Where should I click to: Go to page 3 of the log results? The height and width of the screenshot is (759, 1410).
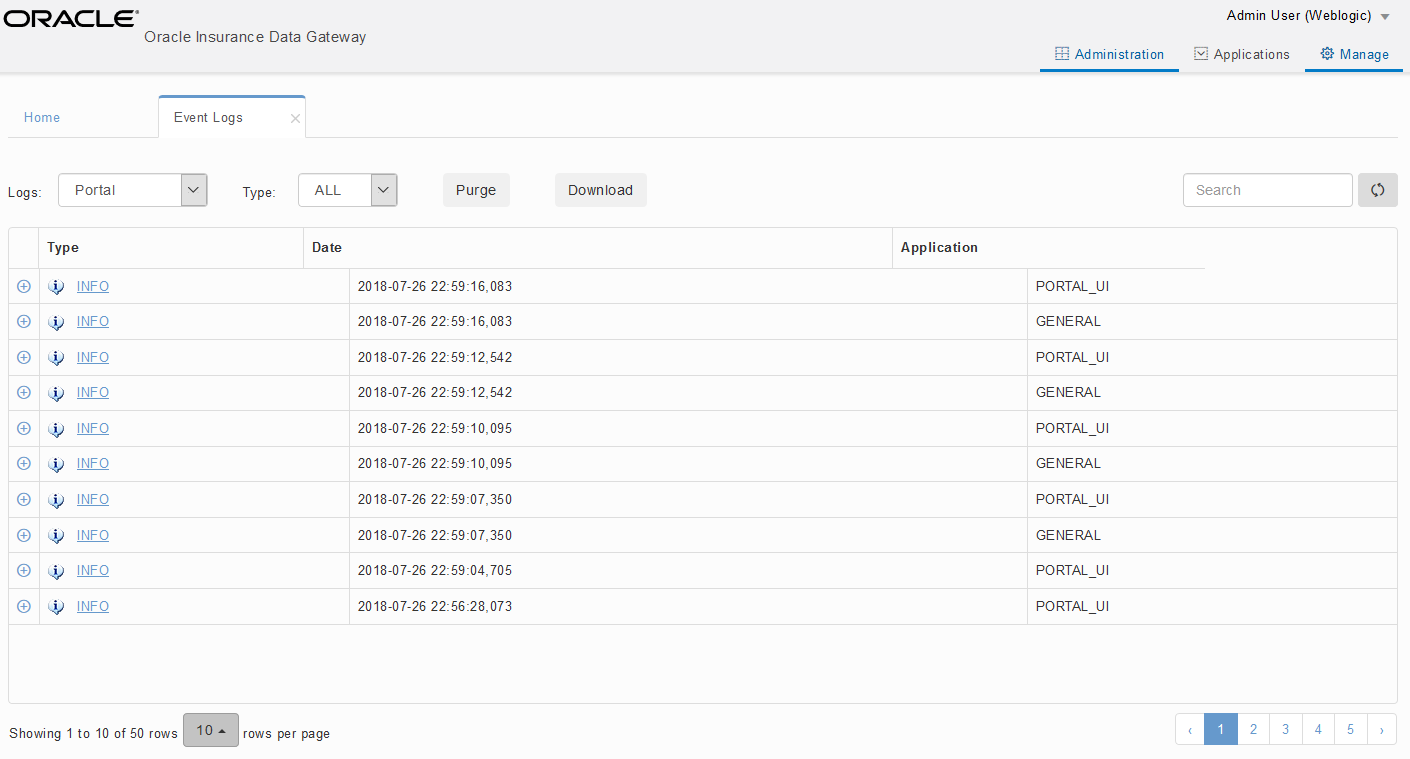point(1285,729)
